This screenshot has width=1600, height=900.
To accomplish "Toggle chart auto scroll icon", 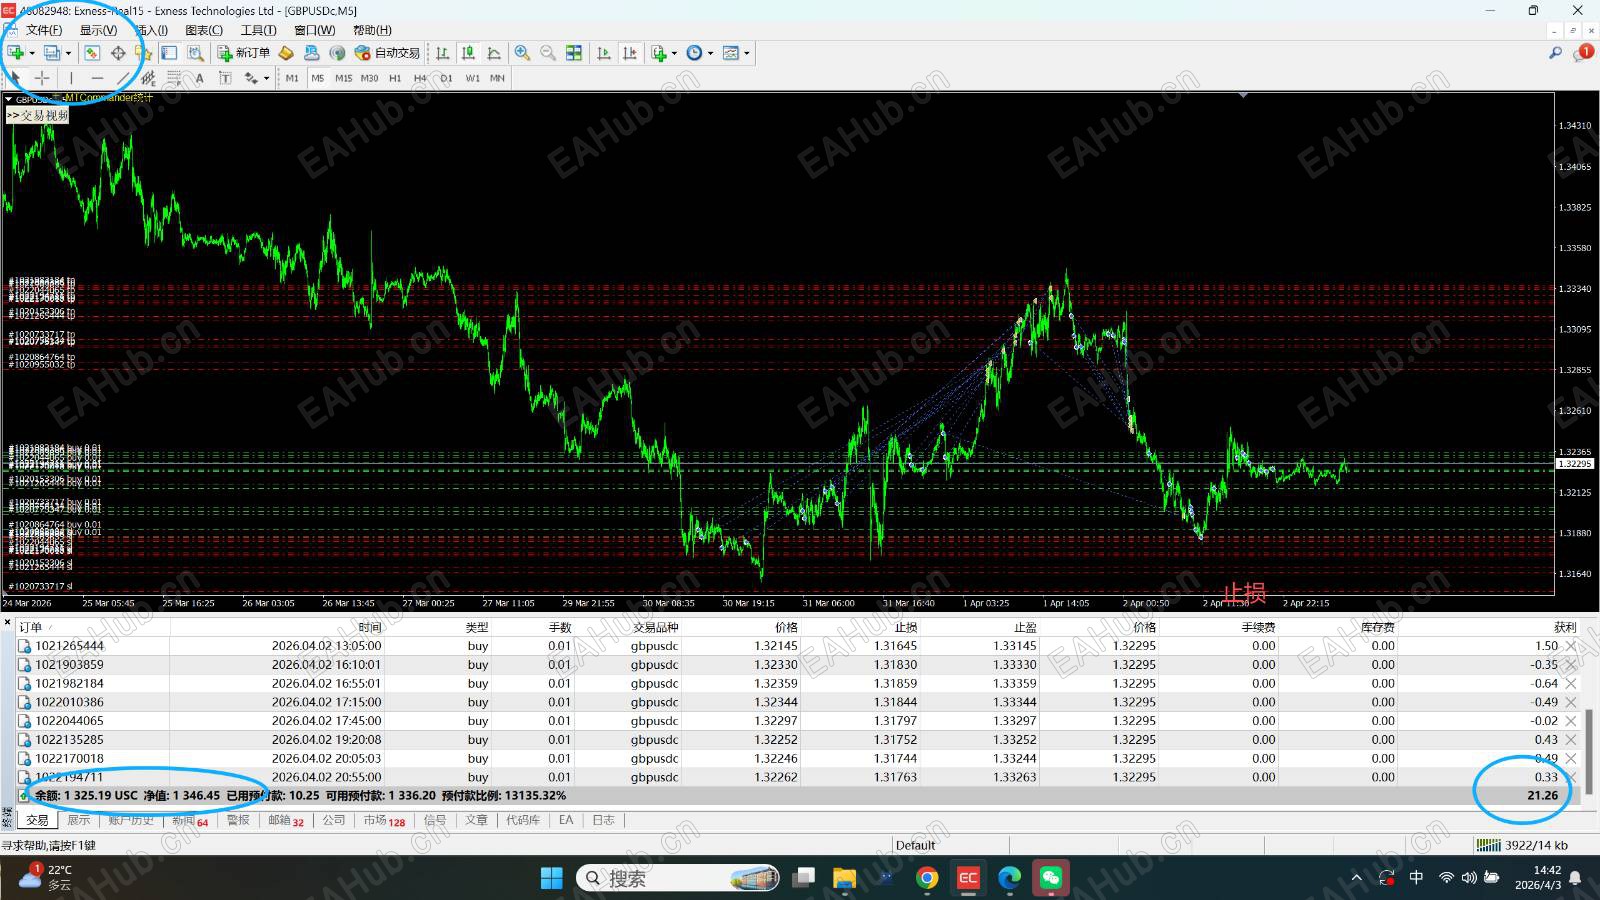I will point(604,53).
